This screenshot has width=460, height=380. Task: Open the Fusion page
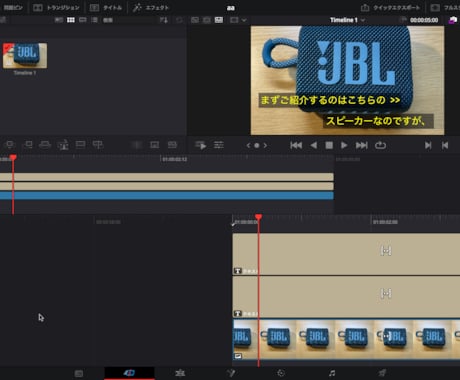pyautogui.click(x=231, y=373)
